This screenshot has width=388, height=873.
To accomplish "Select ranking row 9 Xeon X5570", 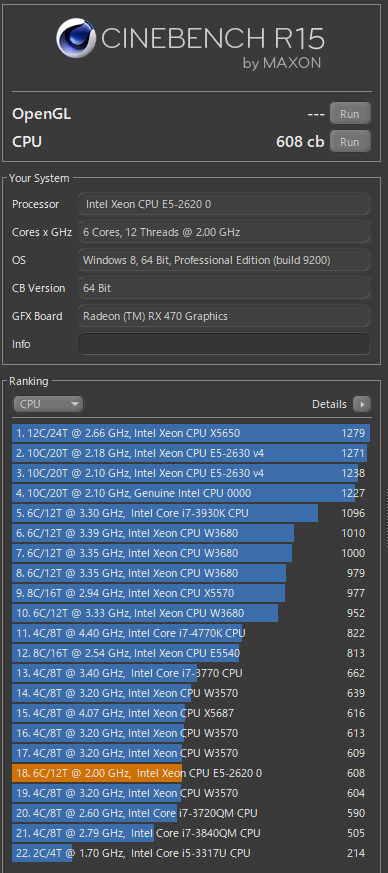I will point(191,594).
